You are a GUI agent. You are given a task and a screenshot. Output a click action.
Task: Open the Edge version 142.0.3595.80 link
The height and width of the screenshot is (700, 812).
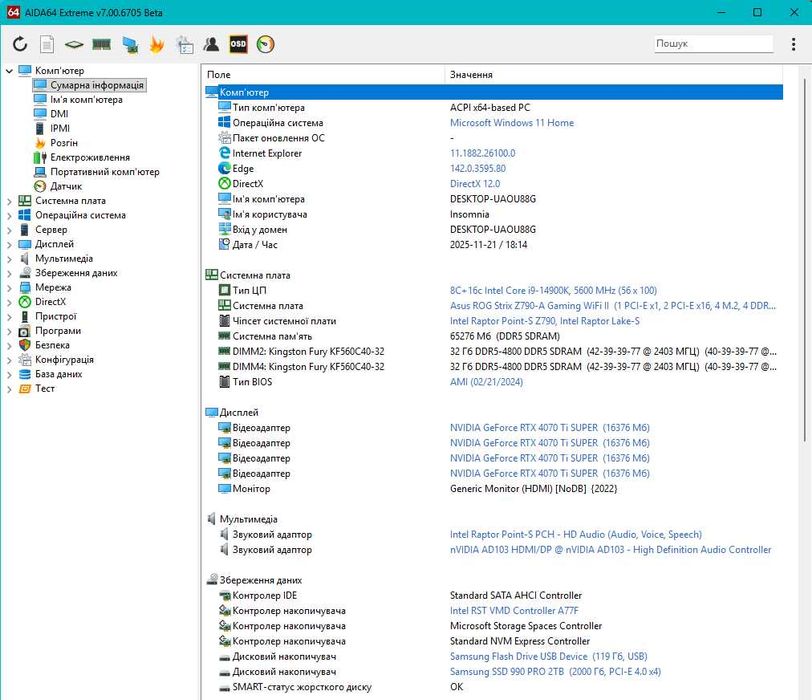478,168
